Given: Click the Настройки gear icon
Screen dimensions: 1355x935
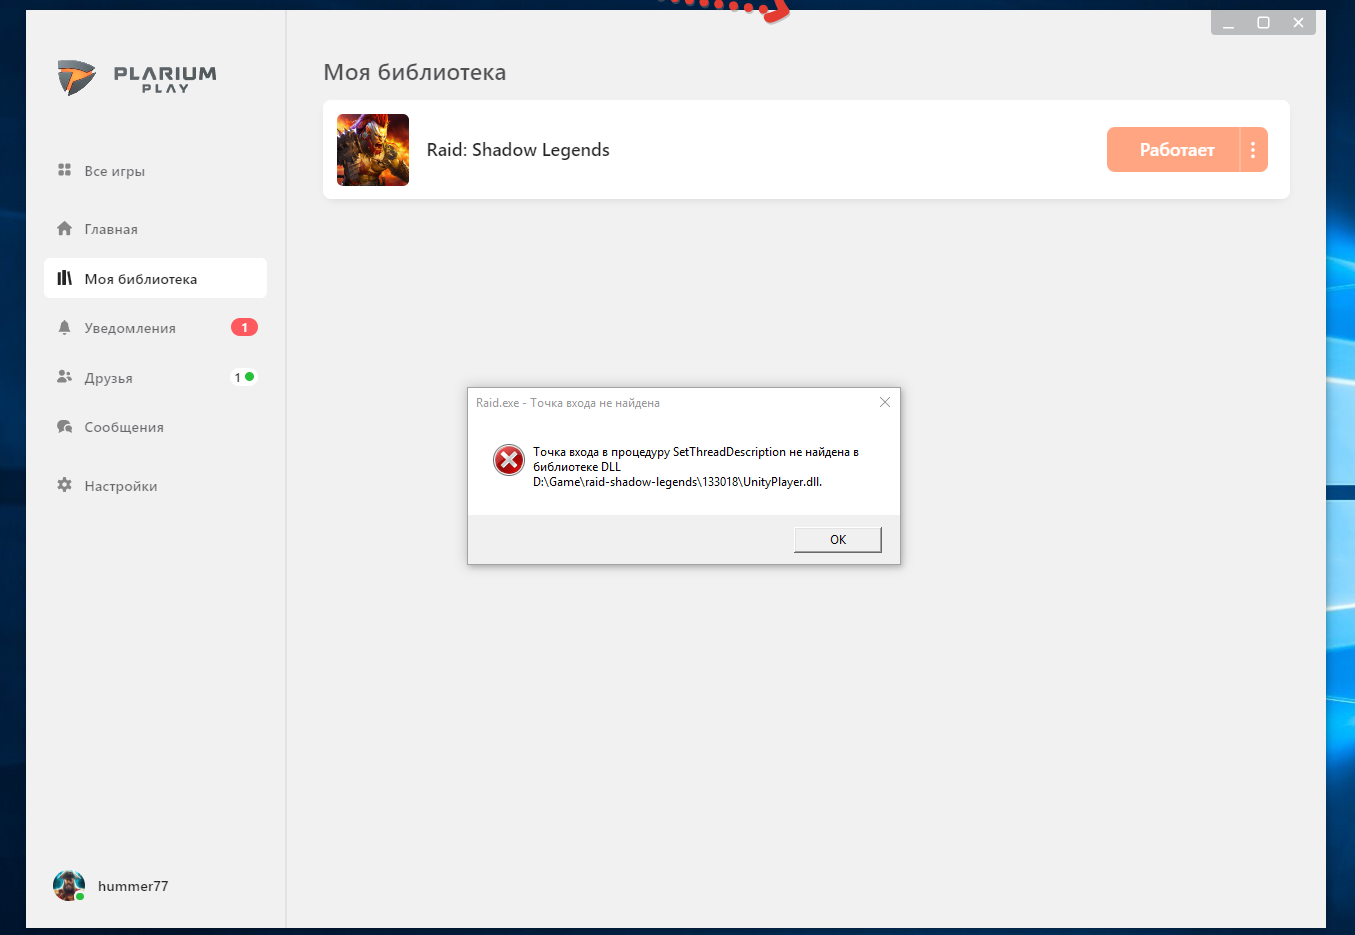Looking at the screenshot, I should 64,485.
